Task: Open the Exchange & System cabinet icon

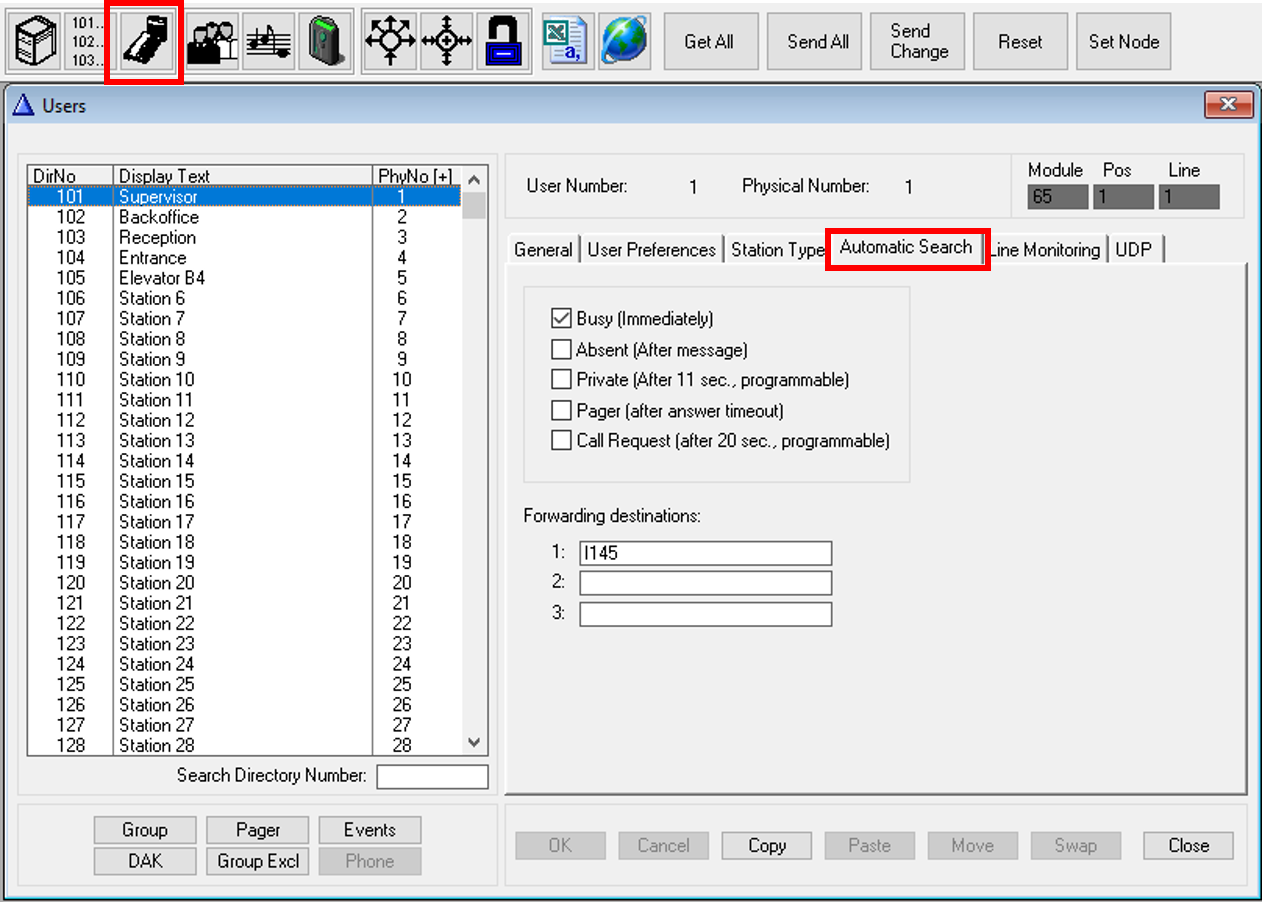Action: point(36,42)
